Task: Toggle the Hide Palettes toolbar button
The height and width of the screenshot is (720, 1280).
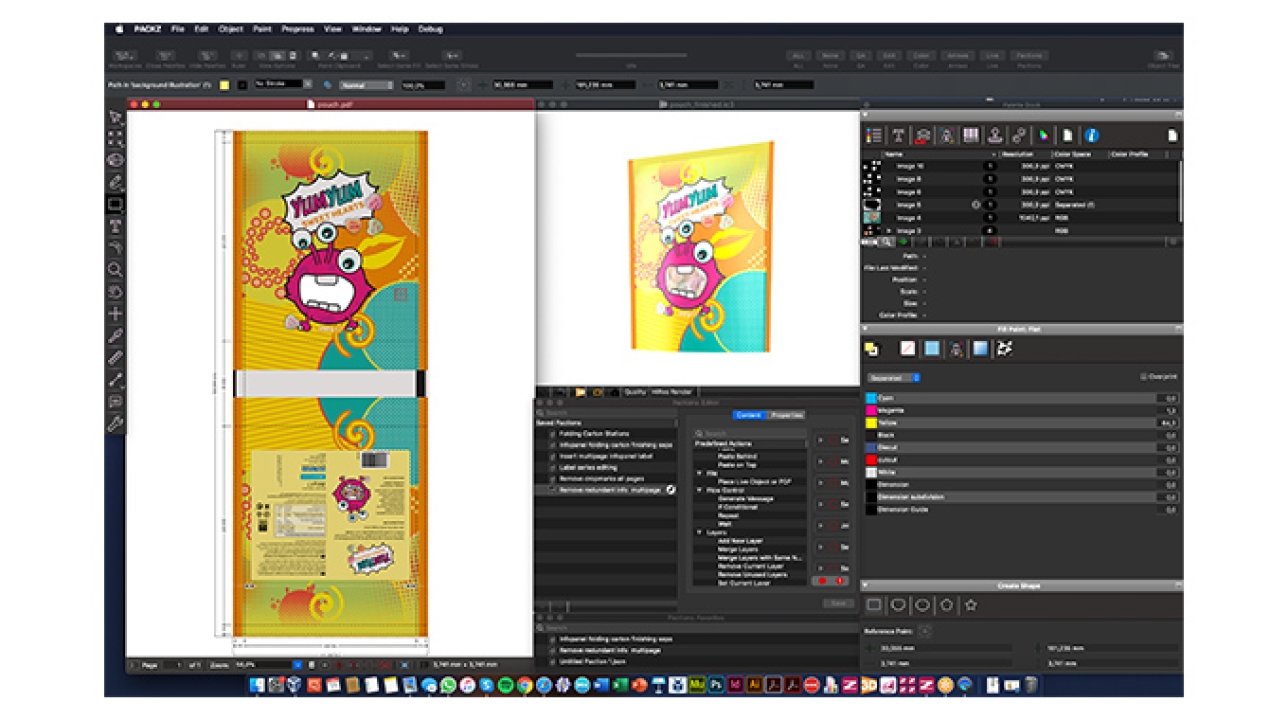Action: [x=207, y=58]
